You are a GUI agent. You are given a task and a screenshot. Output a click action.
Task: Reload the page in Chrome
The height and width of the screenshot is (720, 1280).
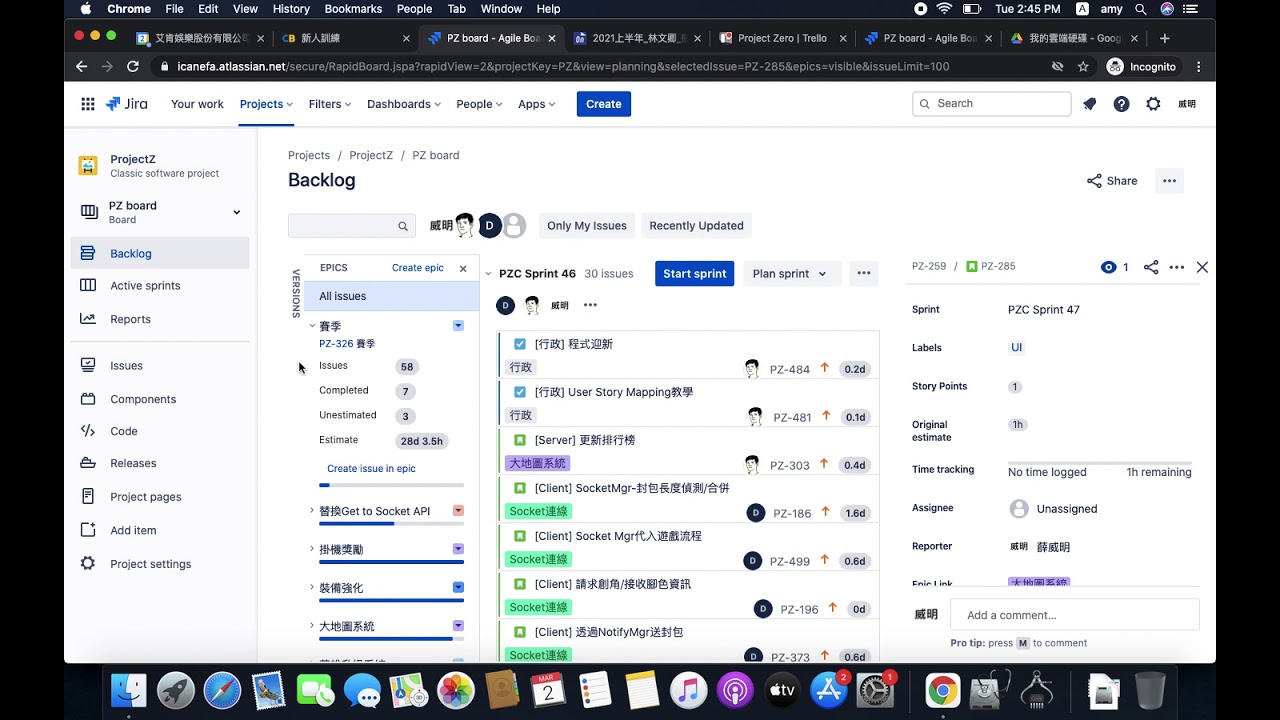132,66
